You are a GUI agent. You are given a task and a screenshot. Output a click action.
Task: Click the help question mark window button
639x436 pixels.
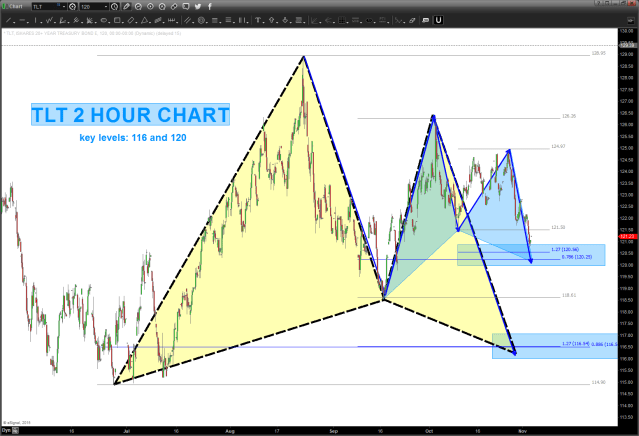(x=599, y=3)
